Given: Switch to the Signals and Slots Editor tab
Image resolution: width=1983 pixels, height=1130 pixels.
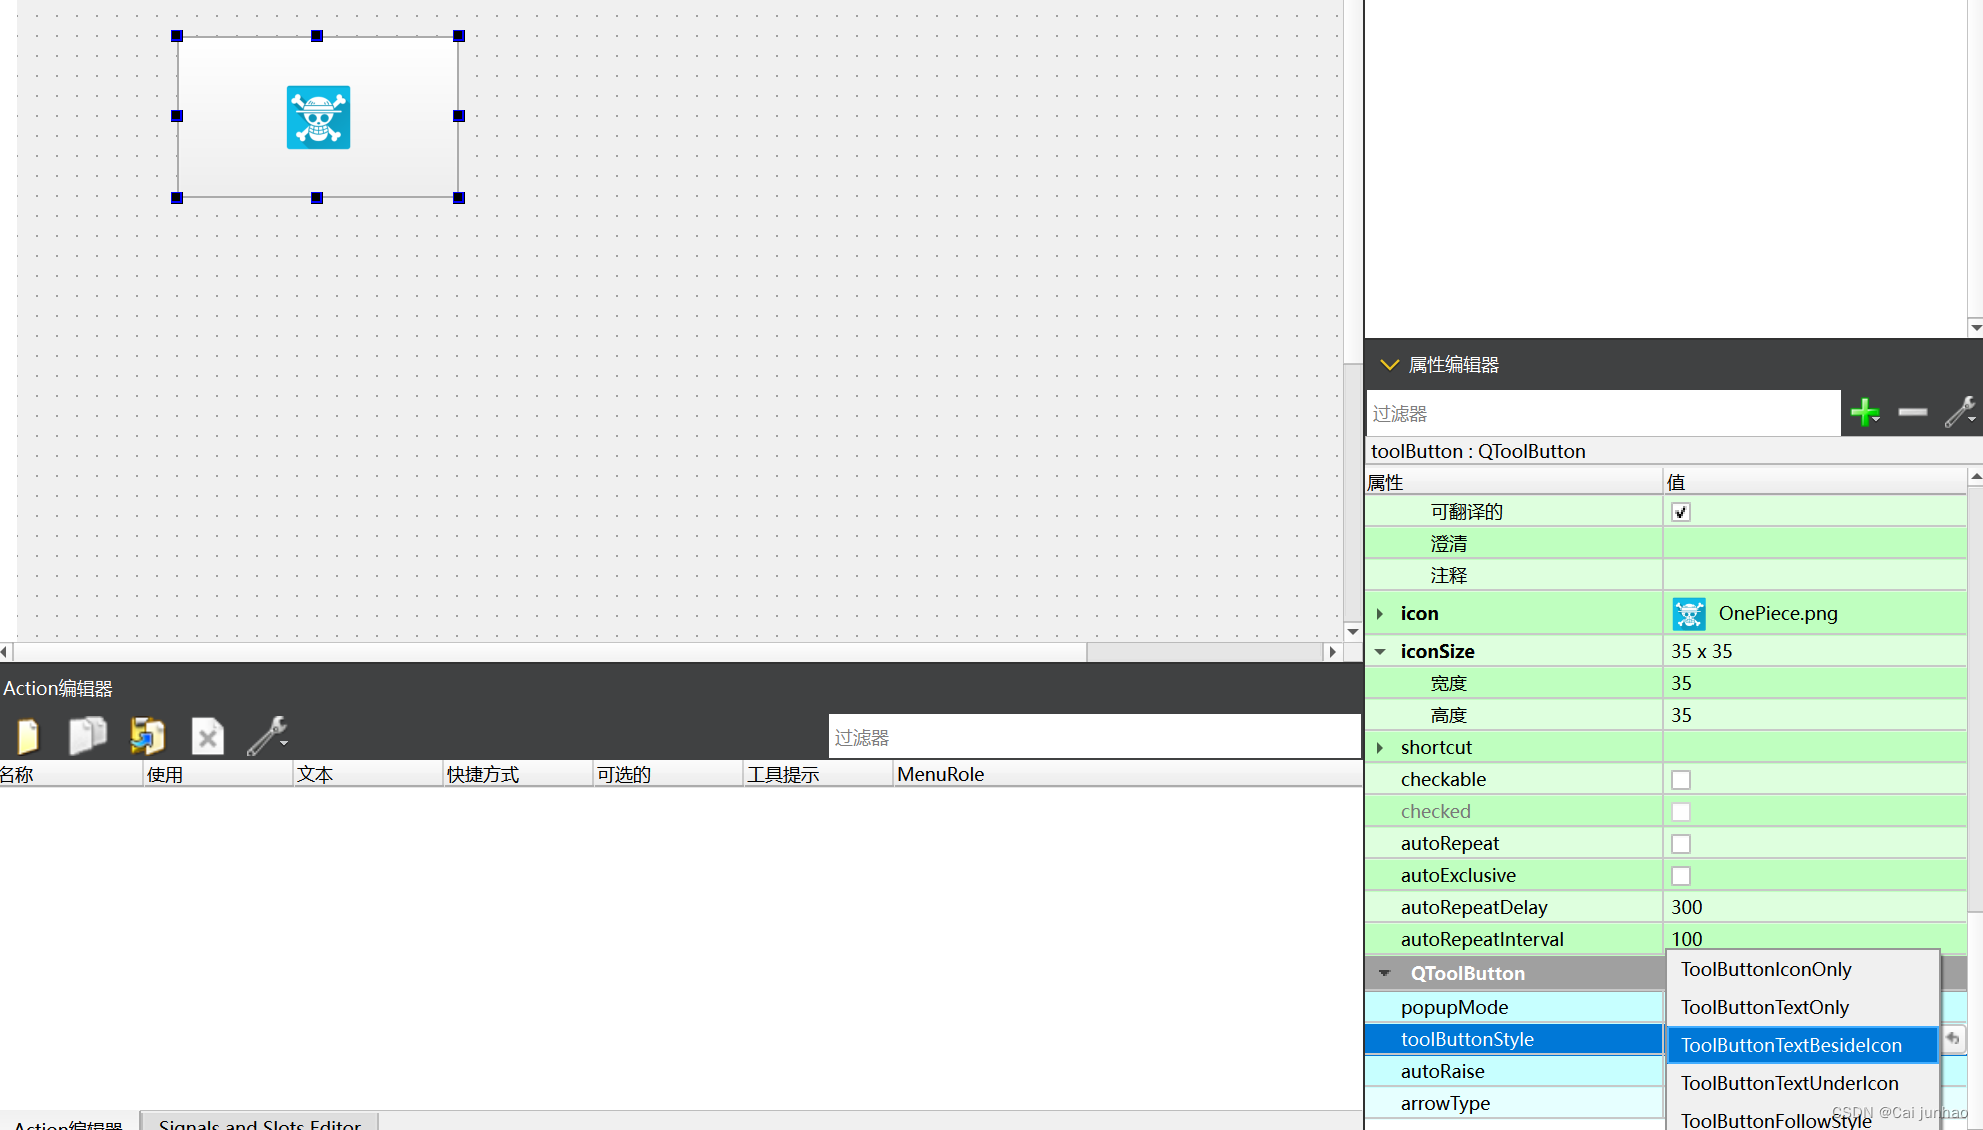Looking at the screenshot, I should (x=259, y=1122).
